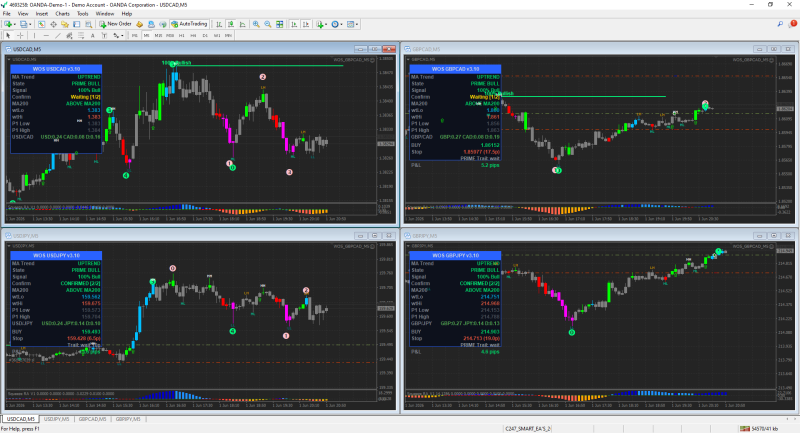This screenshot has height=433, width=800.
Task: Click the New Order button
Action: coord(115,24)
